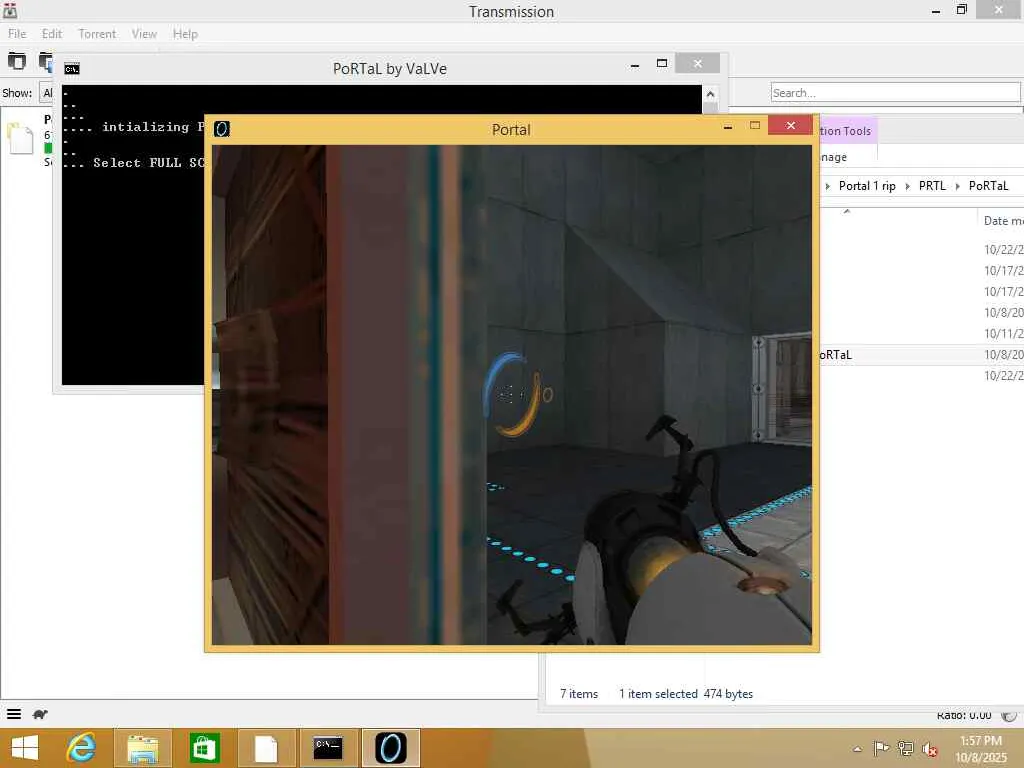
Task: Open the Help menu in Transmission
Action: coord(185,34)
